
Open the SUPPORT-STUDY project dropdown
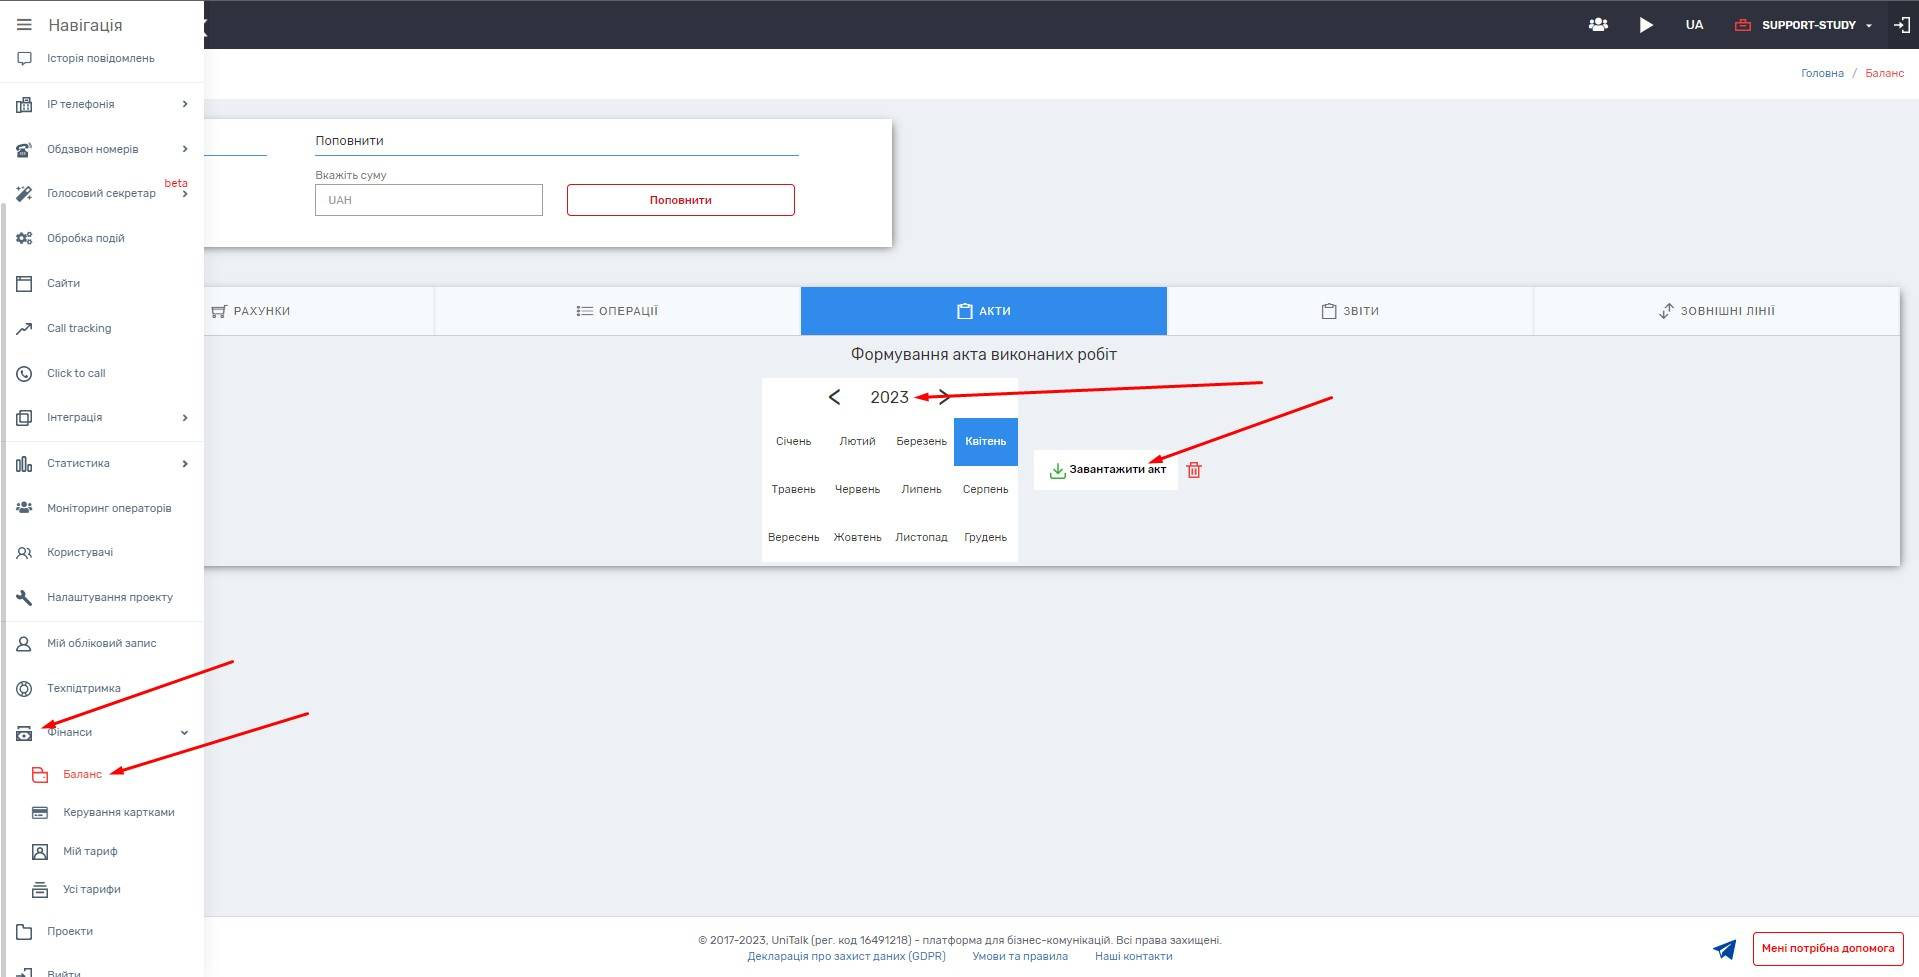1815,25
